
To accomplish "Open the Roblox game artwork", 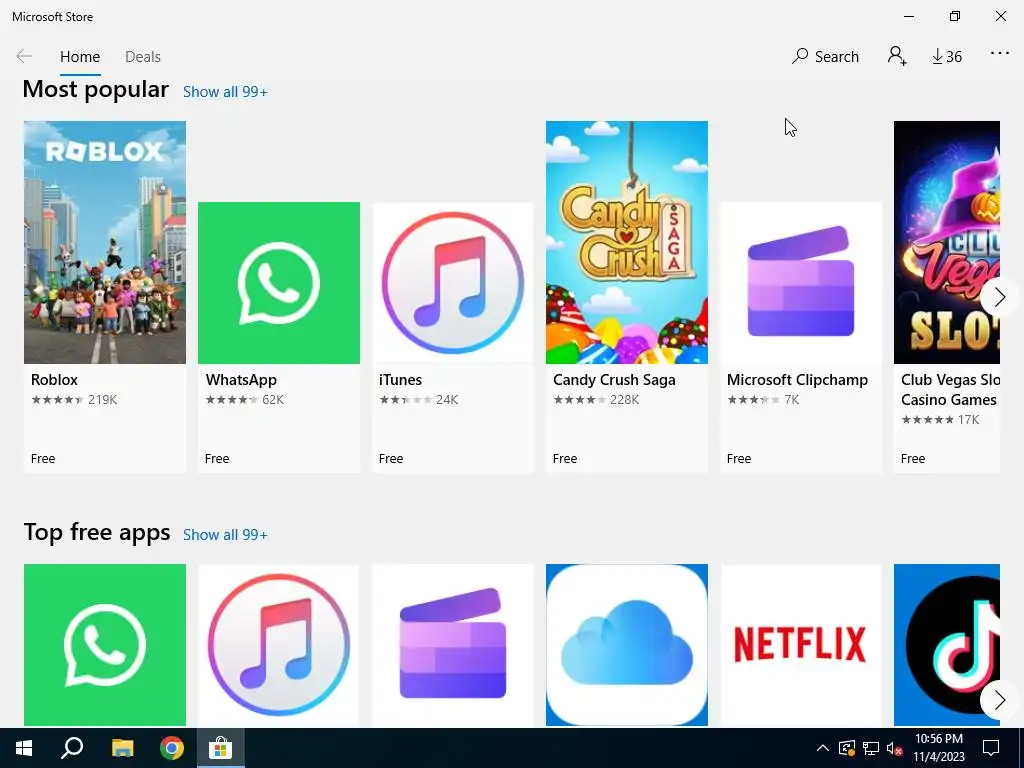I will click(x=104, y=242).
